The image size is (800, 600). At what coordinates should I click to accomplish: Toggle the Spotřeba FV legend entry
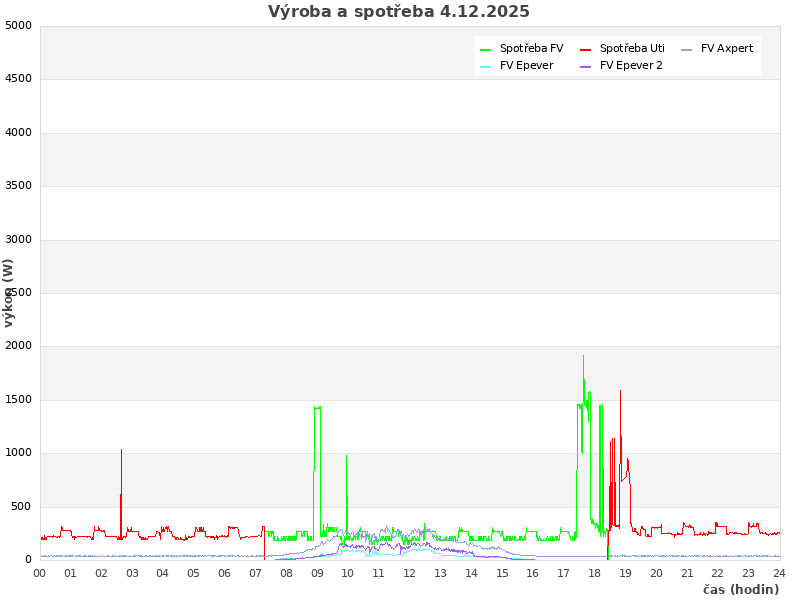click(531, 48)
